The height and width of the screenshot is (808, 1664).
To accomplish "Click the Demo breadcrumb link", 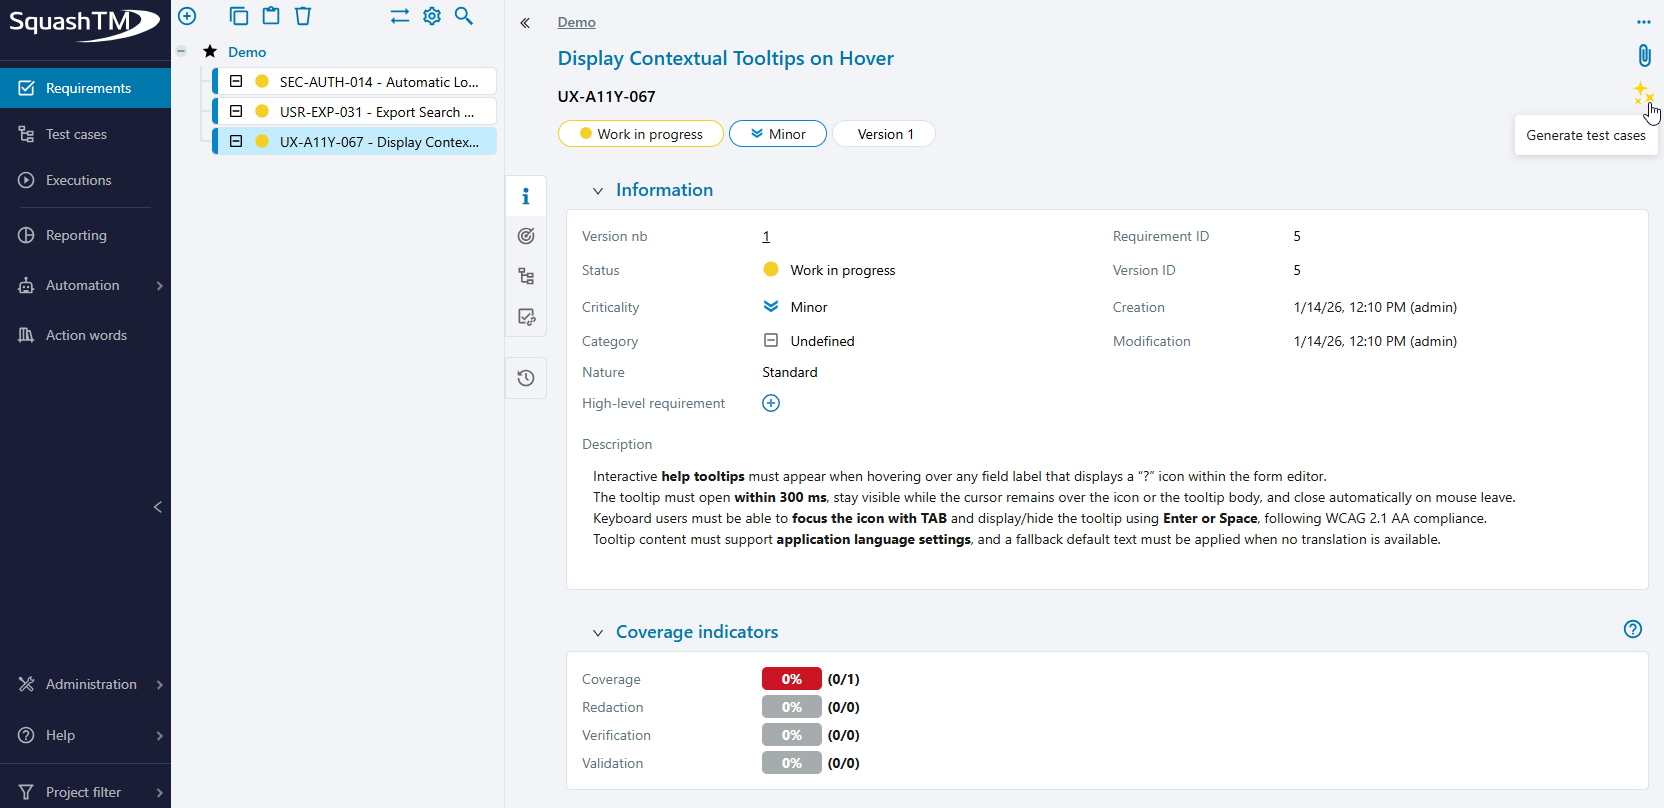I will click(576, 22).
